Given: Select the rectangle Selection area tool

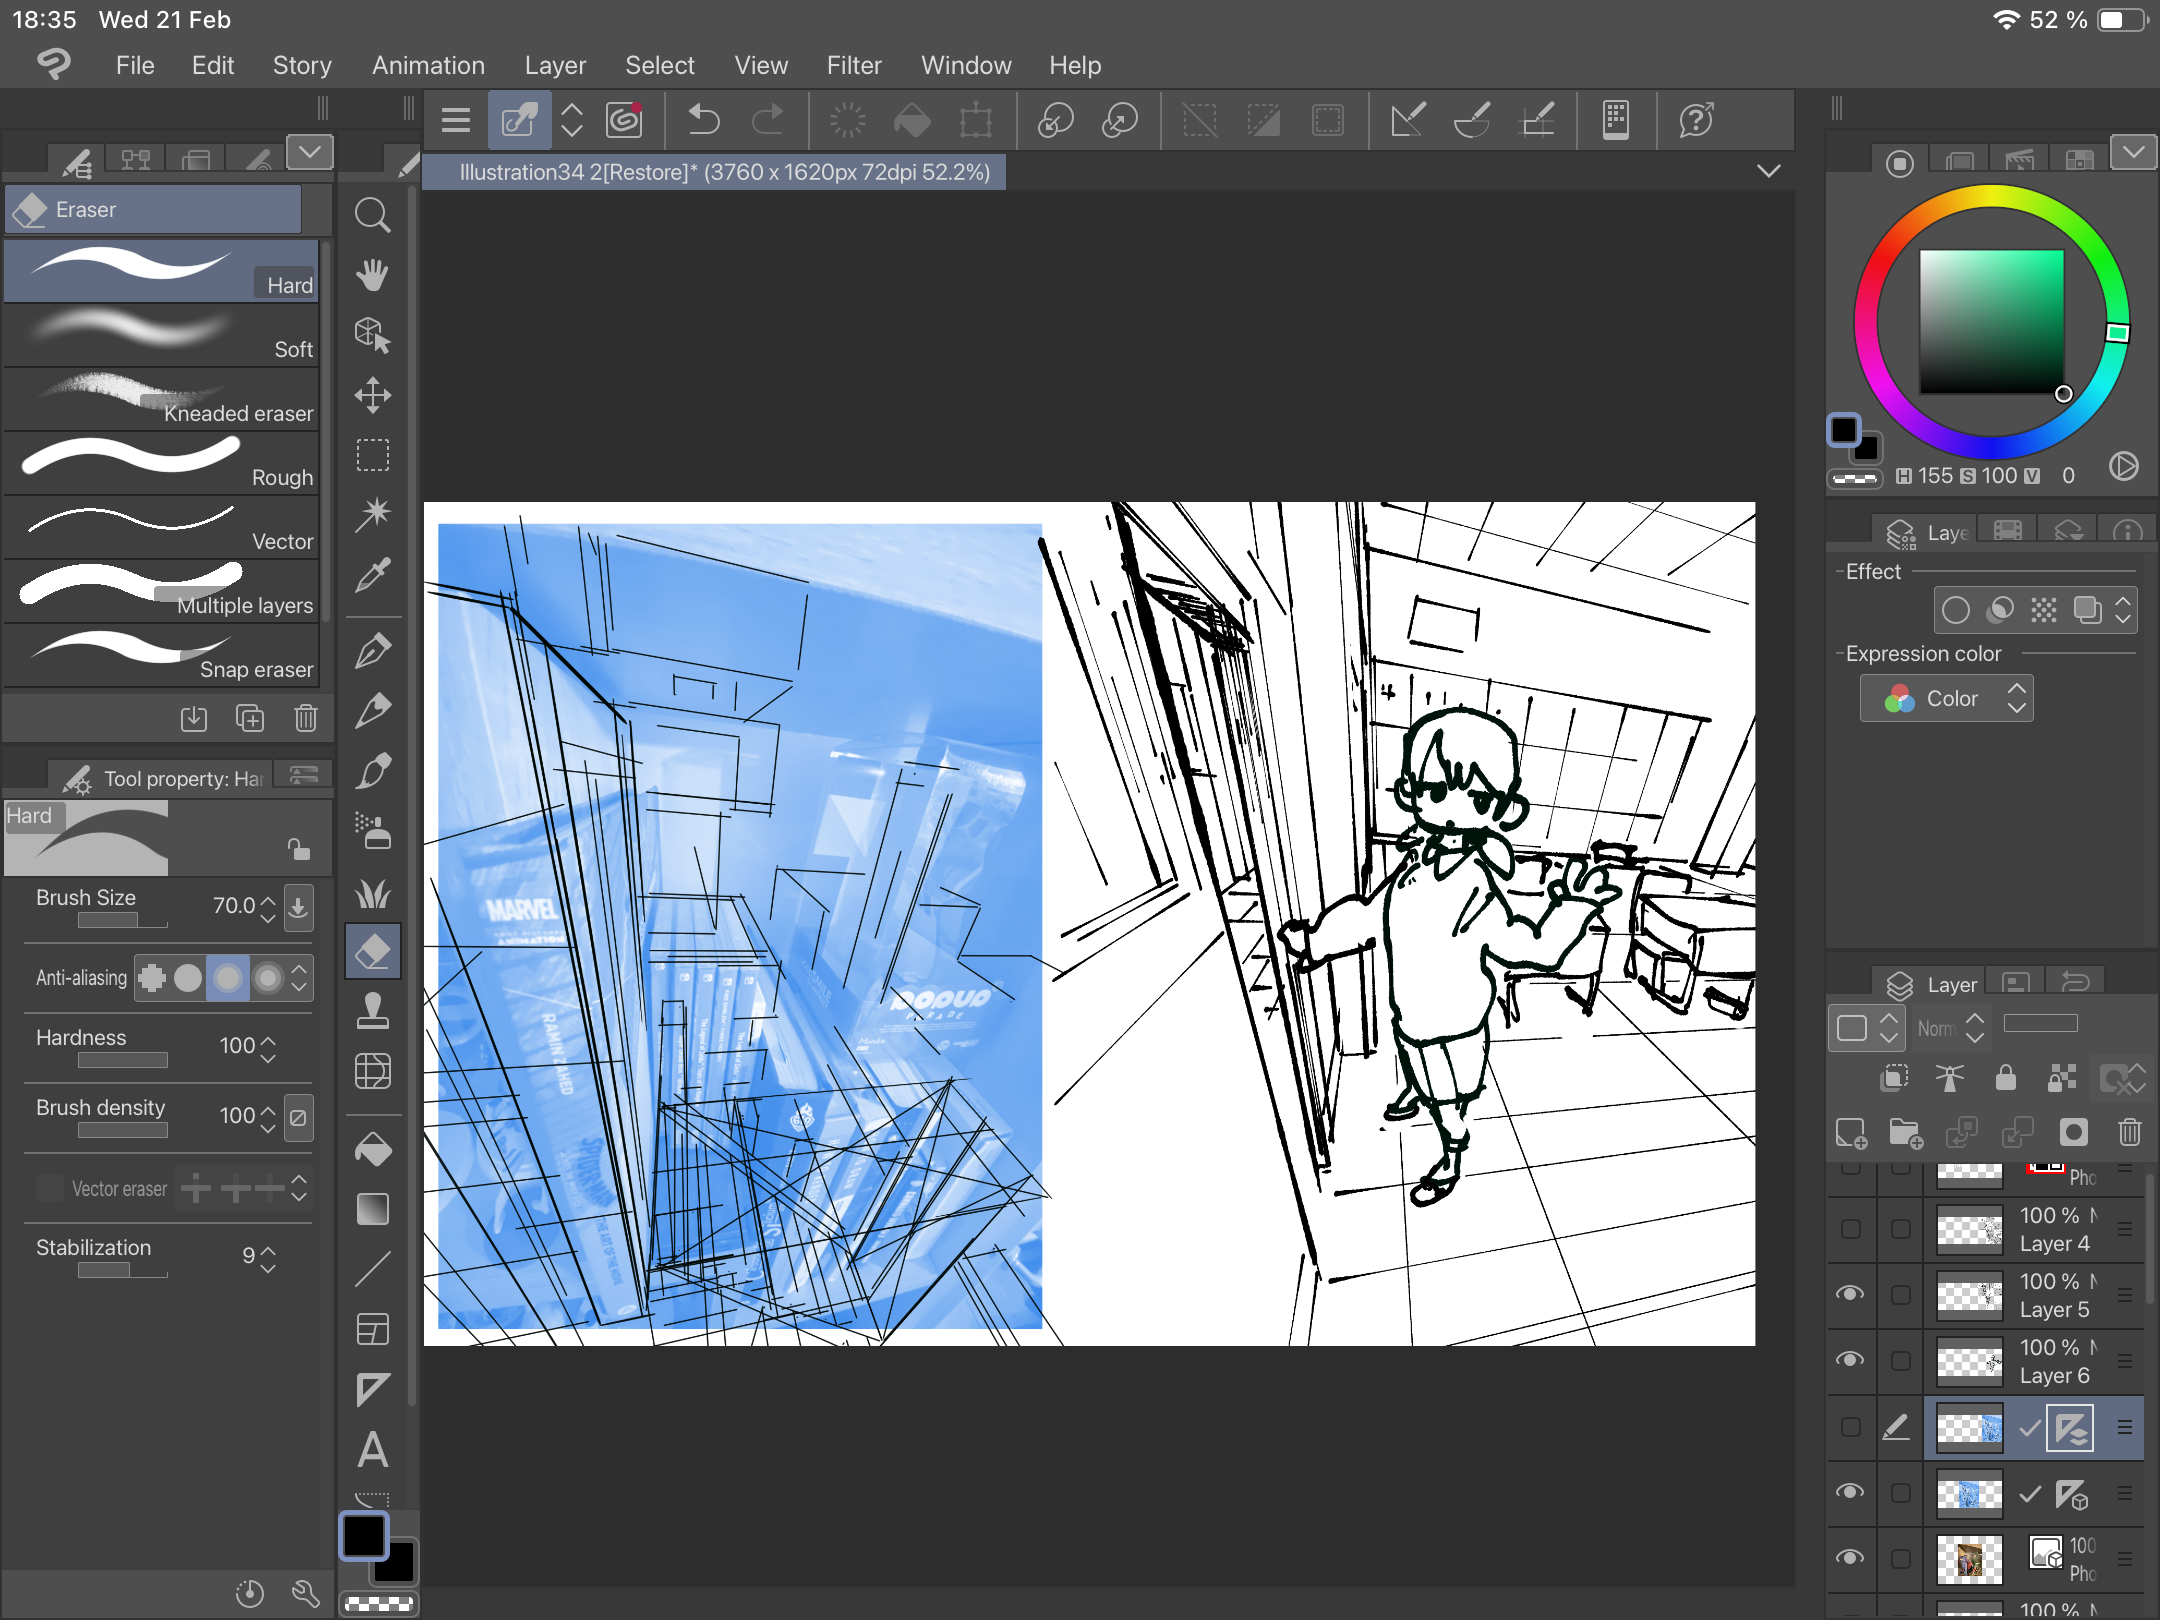Looking at the screenshot, I should (372, 455).
